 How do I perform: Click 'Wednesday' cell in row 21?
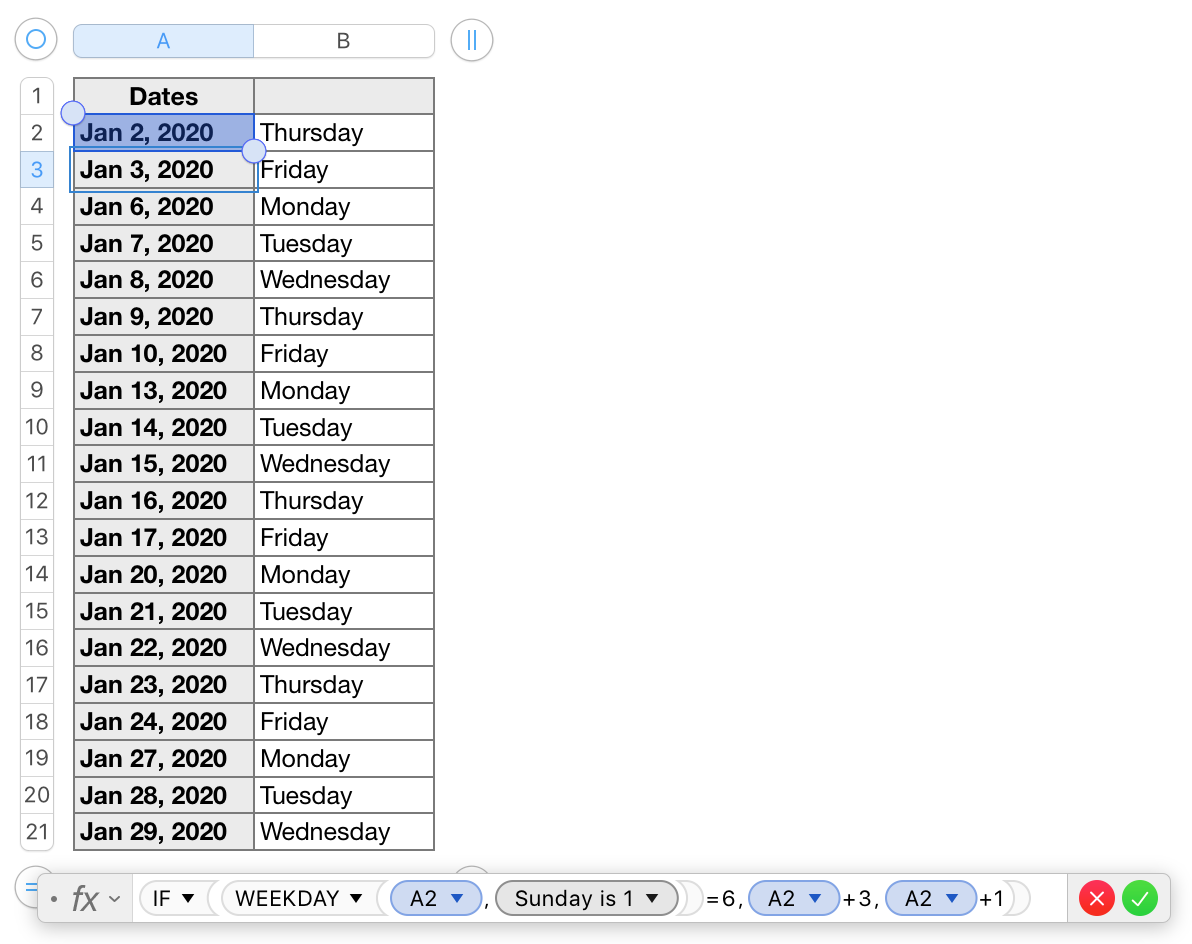pos(344,832)
